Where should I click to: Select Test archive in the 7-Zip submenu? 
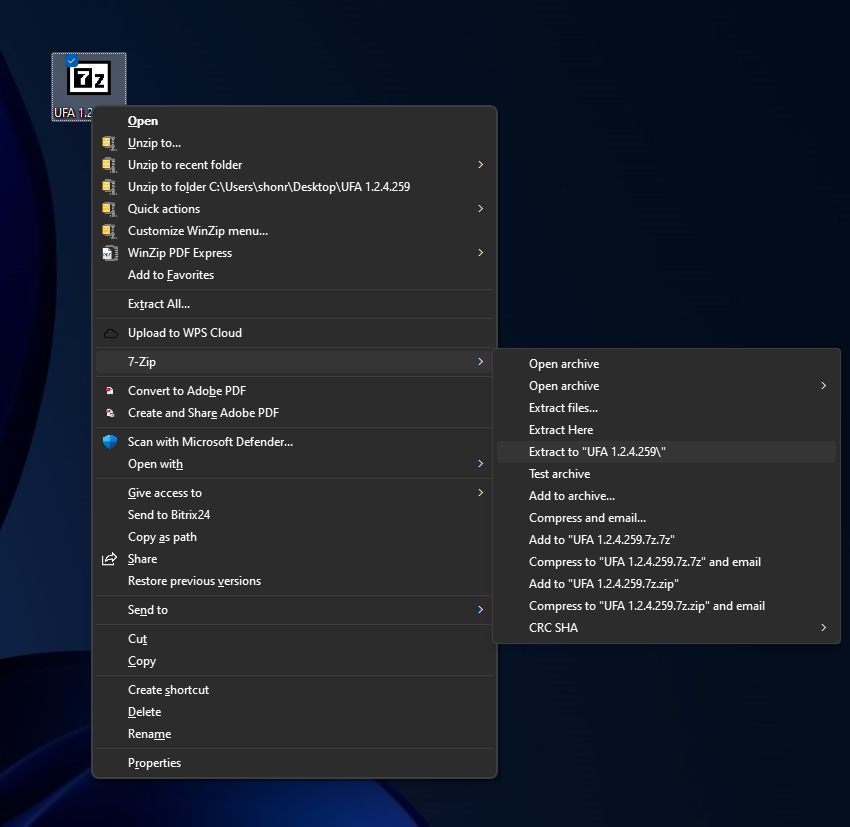click(x=559, y=474)
